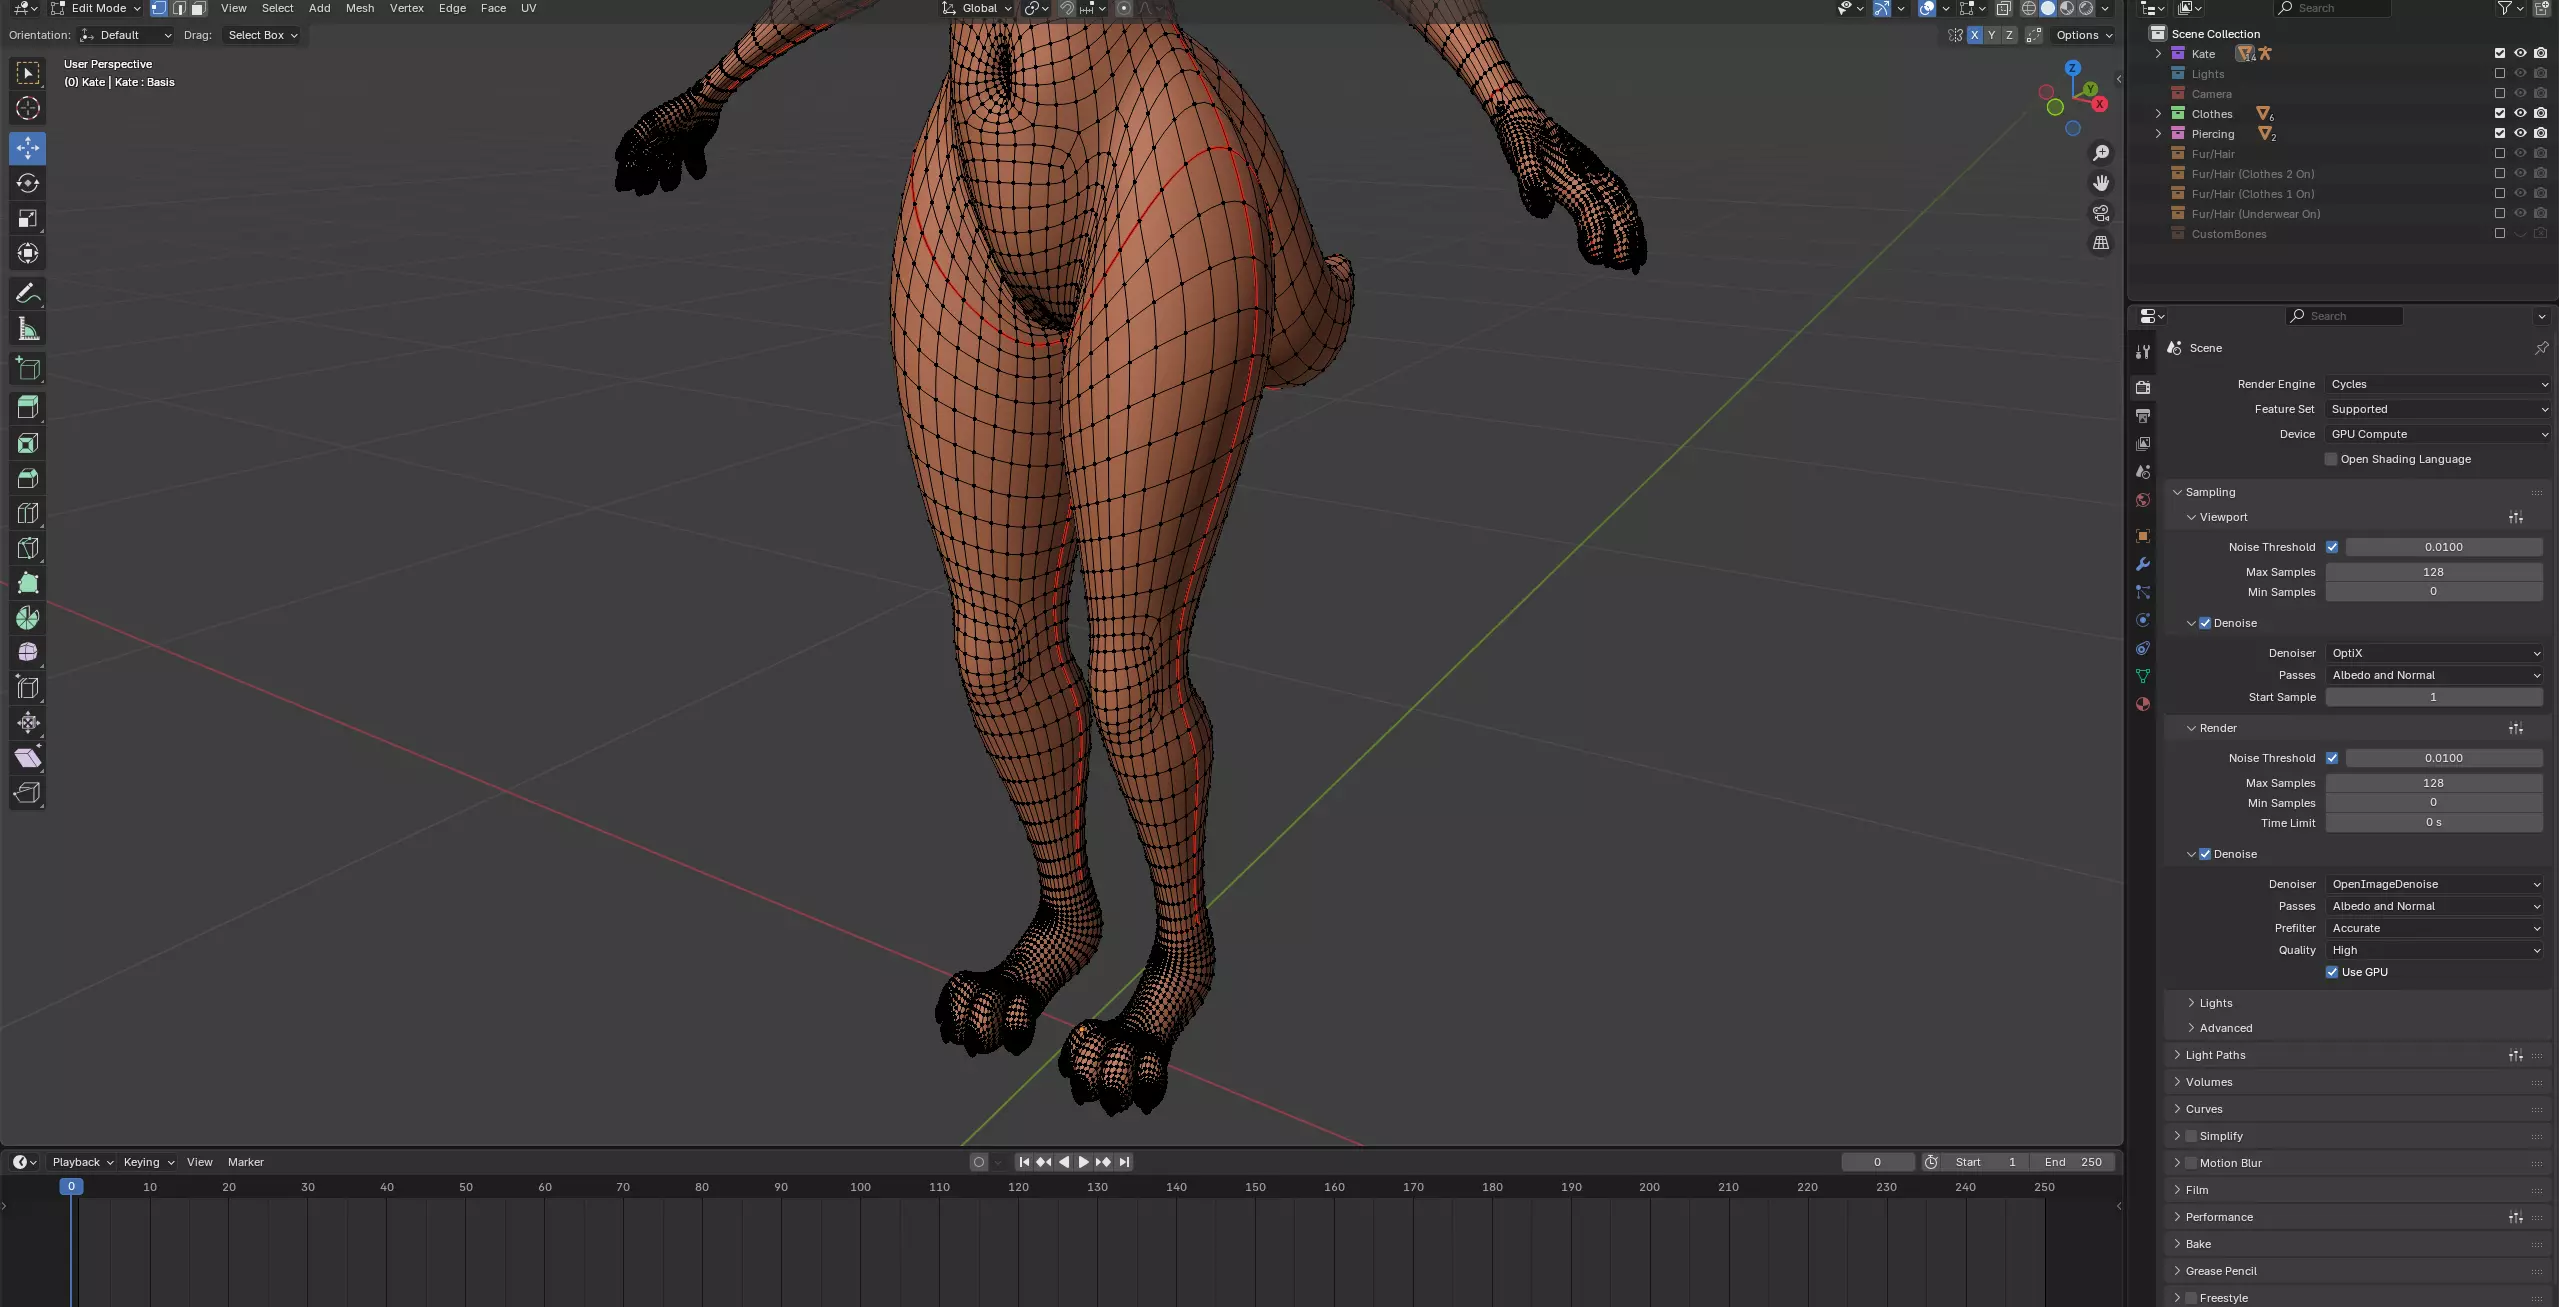Viewport: 2559px width, 1307px height.
Task: Enable Open Shading Language checkbox
Action: 2331,459
